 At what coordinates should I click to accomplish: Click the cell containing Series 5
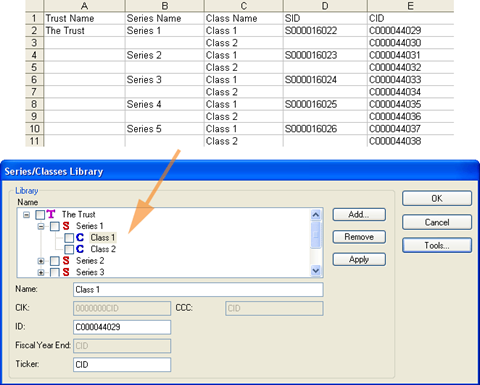(165, 129)
